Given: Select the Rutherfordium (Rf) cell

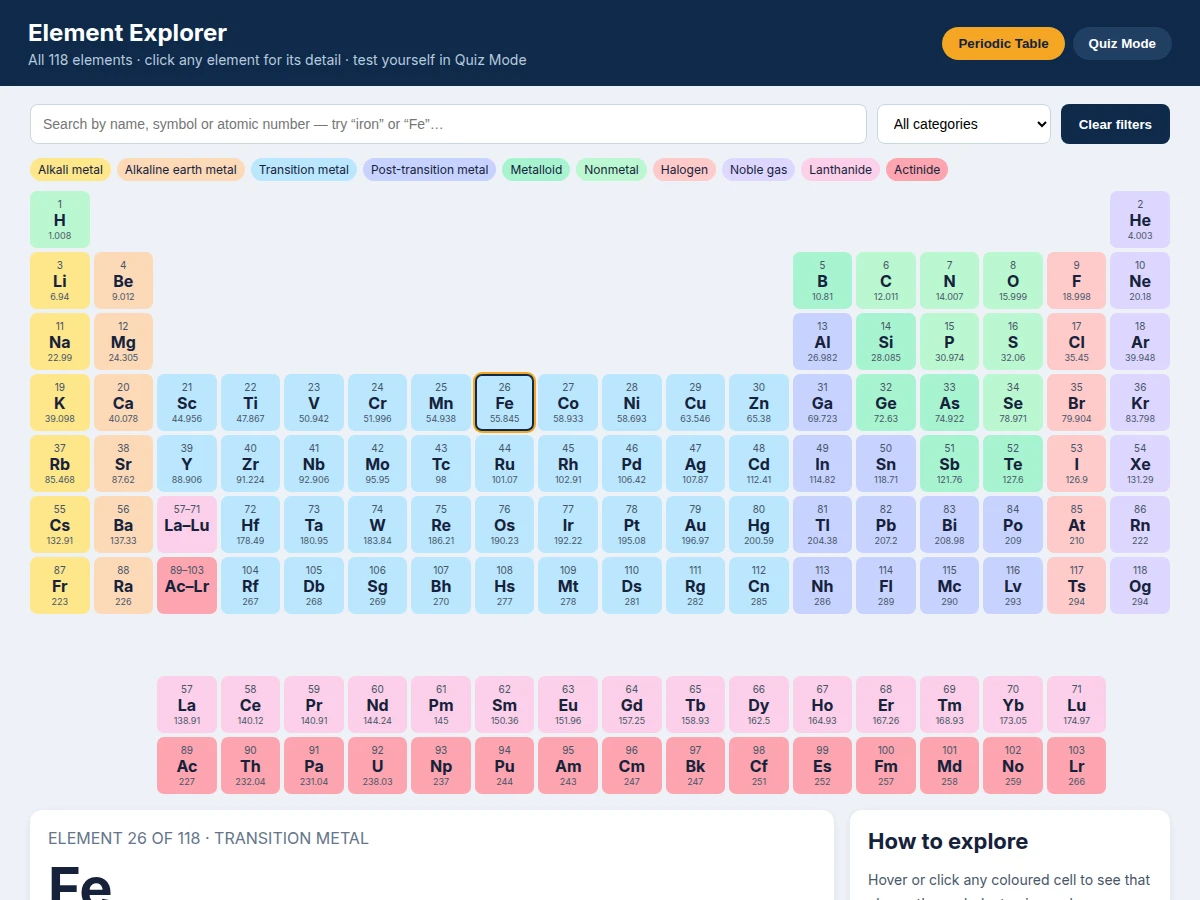Looking at the screenshot, I should point(250,586).
